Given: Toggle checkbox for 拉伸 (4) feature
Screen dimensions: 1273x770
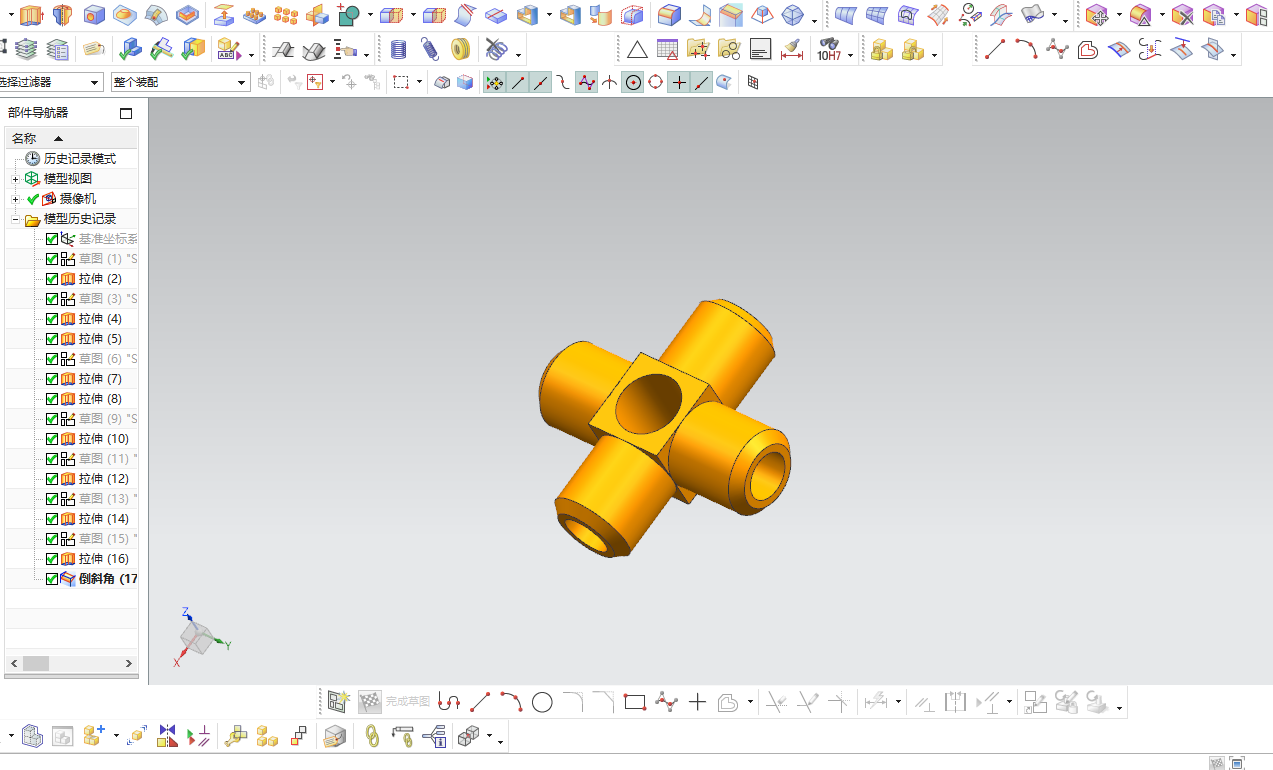Looking at the screenshot, I should click(52, 319).
